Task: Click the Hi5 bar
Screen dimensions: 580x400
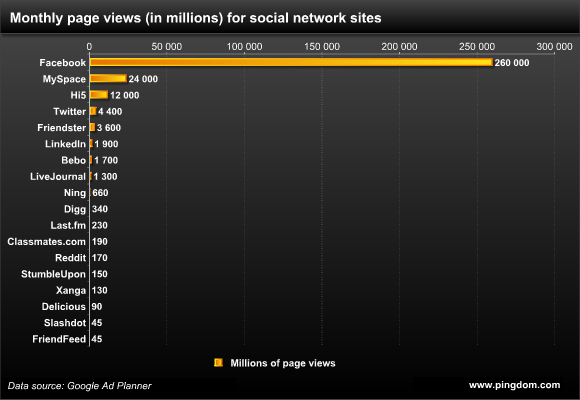Action: click(x=99, y=95)
